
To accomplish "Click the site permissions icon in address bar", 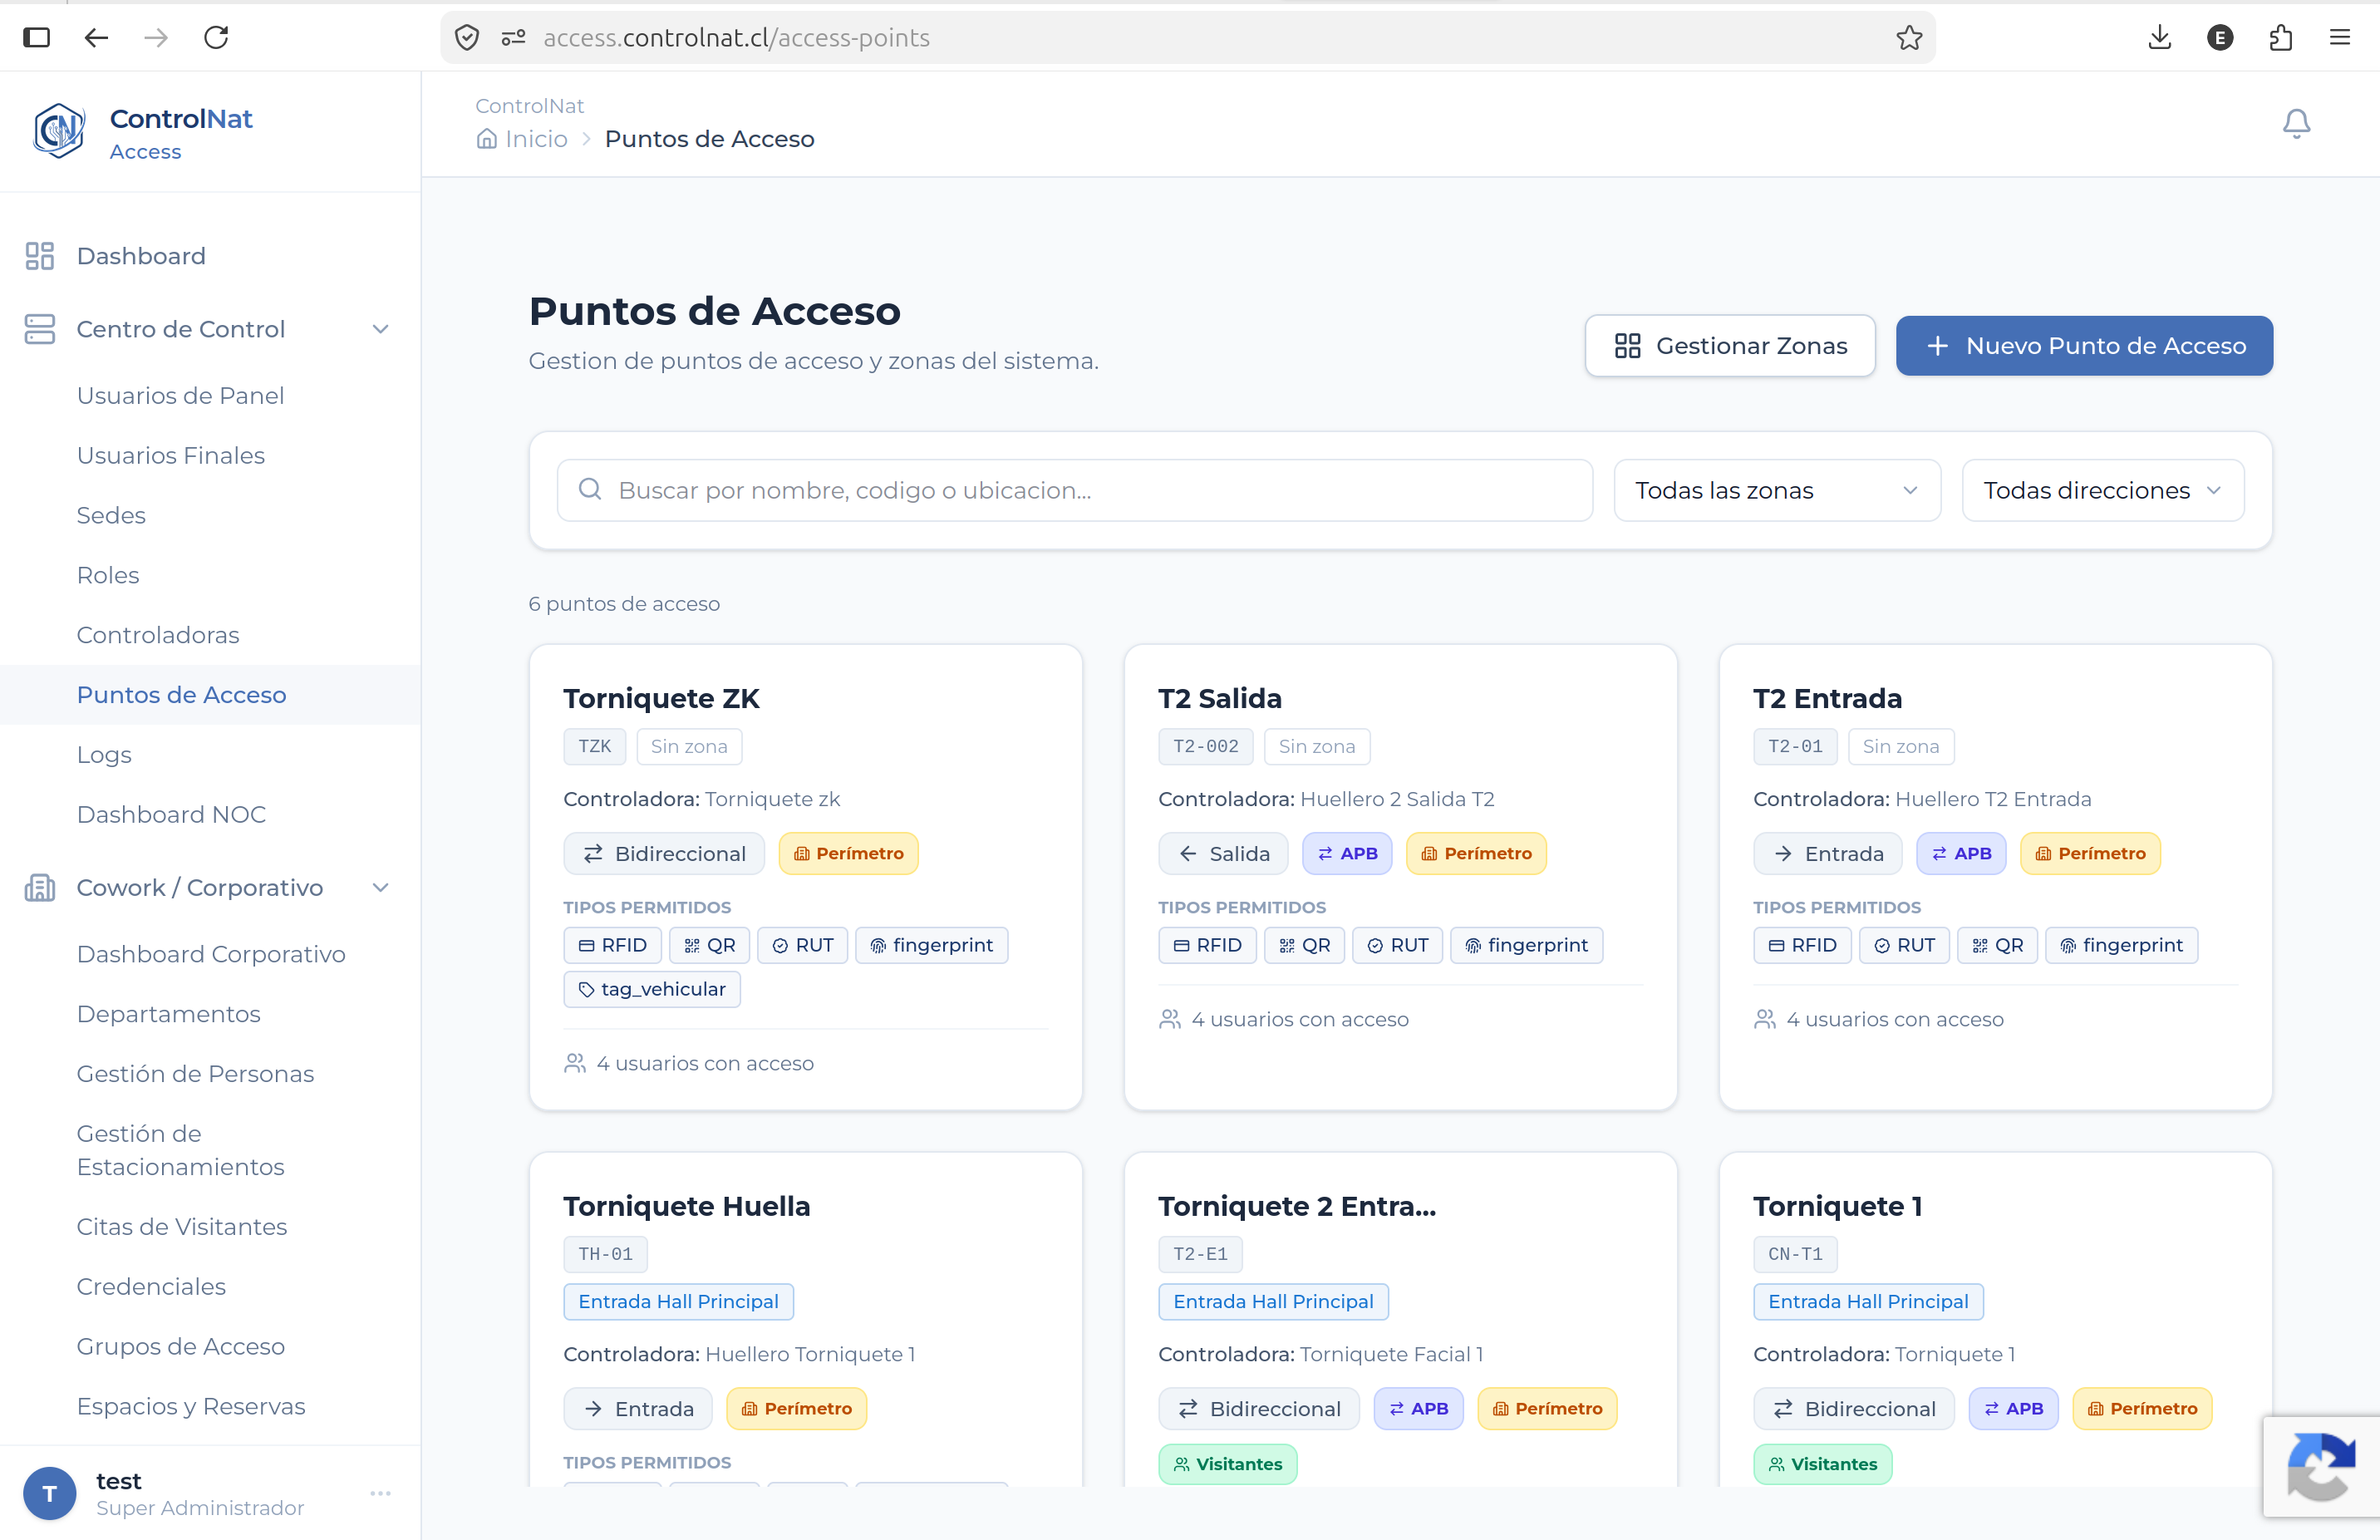I will coord(514,38).
